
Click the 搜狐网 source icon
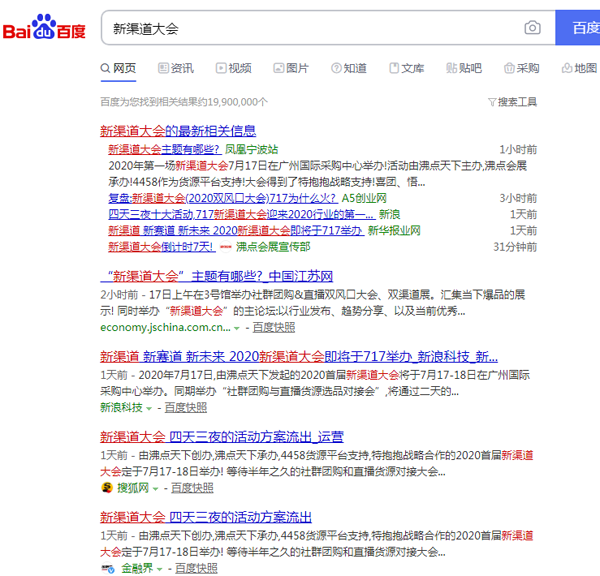tap(107, 488)
